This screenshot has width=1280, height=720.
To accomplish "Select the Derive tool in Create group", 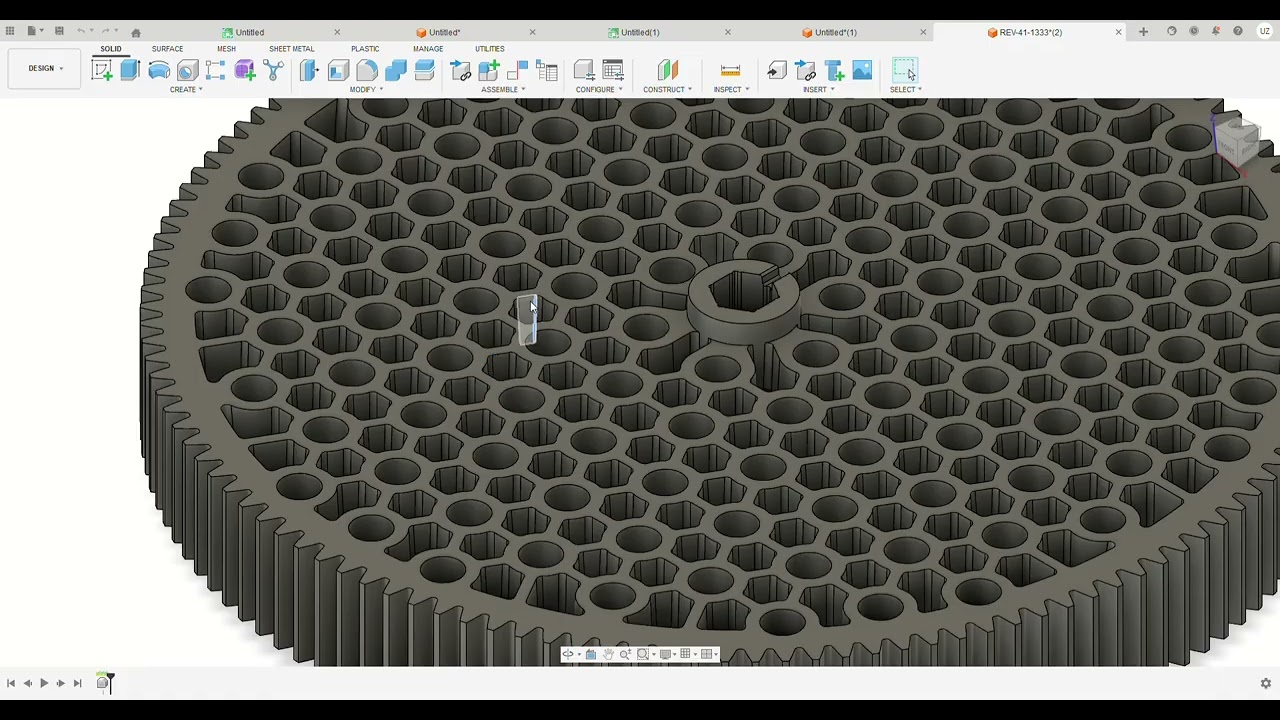I will coord(273,70).
